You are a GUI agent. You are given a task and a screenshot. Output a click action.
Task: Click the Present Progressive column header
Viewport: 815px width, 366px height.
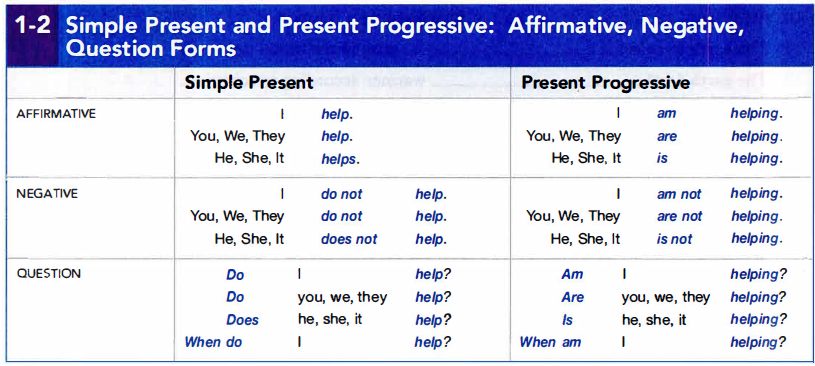click(x=606, y=83)
